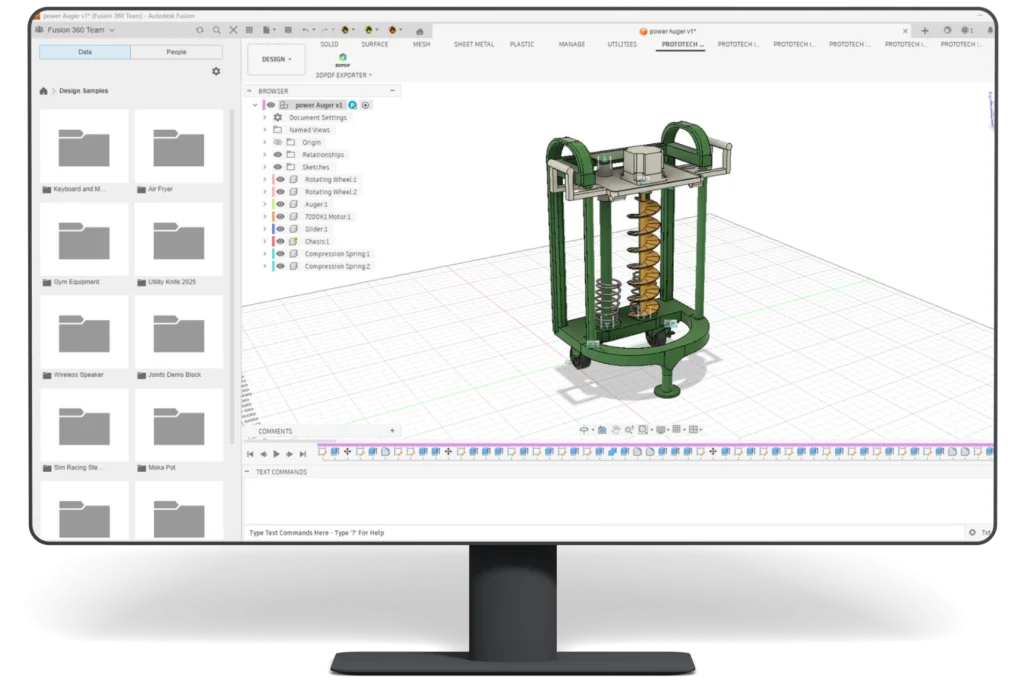Toggle visibility of Compression Spring:1
The width and height of the screenshot is (1024, 683).
(281, 254)
